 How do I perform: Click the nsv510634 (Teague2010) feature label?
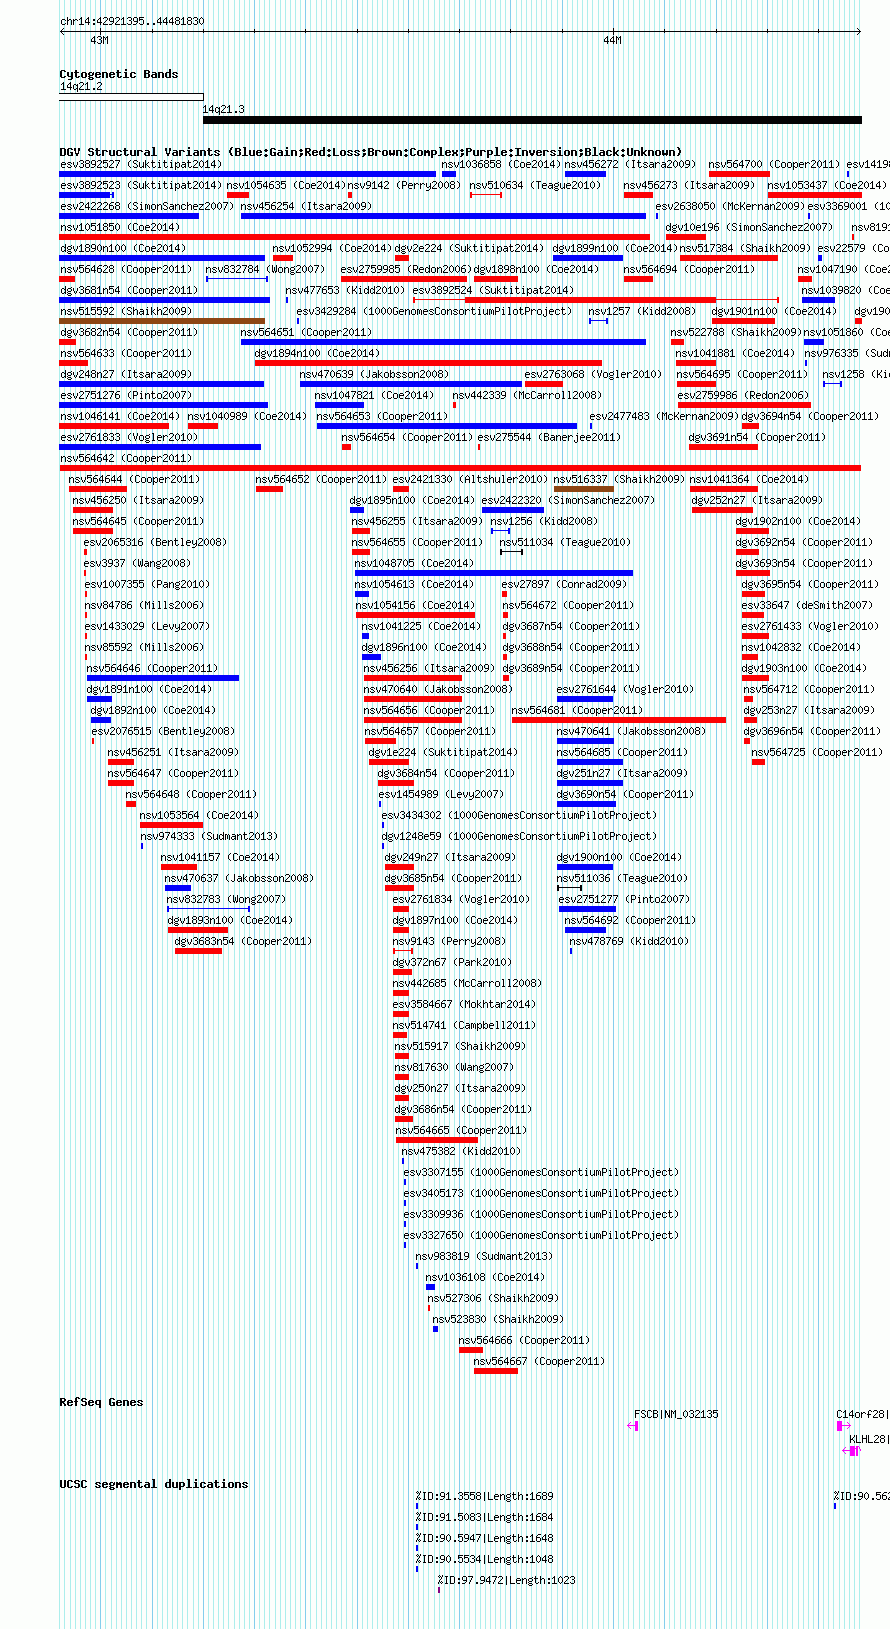[536, 185]
